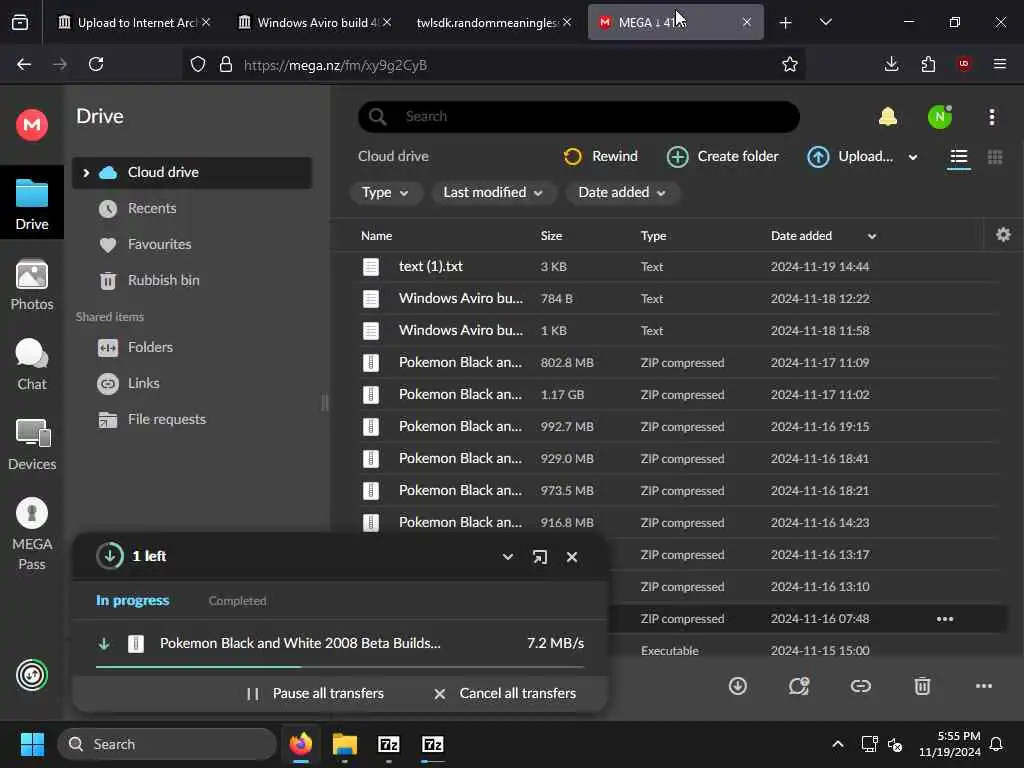This screenshot has width=1024, height=768.
Task: Open File Explorer from taskbar
Action: tap(345, 744)
